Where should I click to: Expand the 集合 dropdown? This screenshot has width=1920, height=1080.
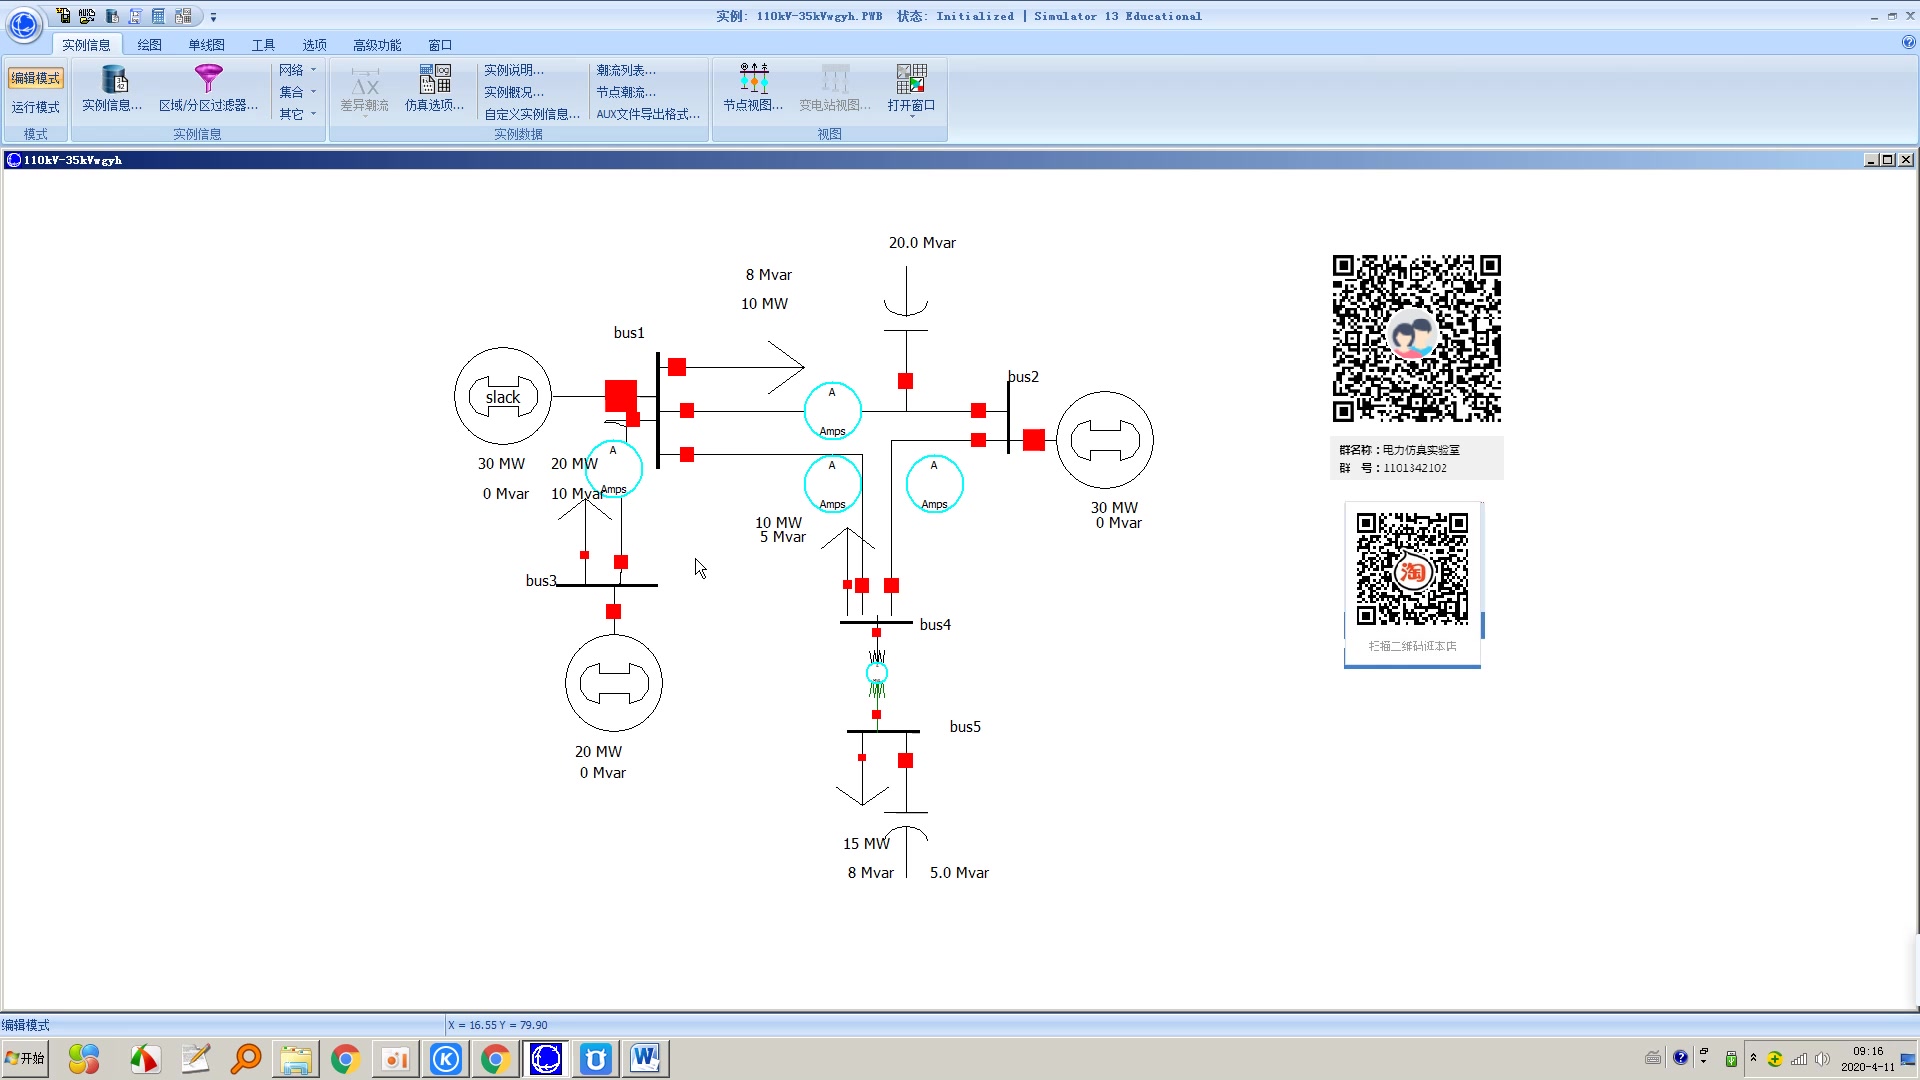(297, 92)
